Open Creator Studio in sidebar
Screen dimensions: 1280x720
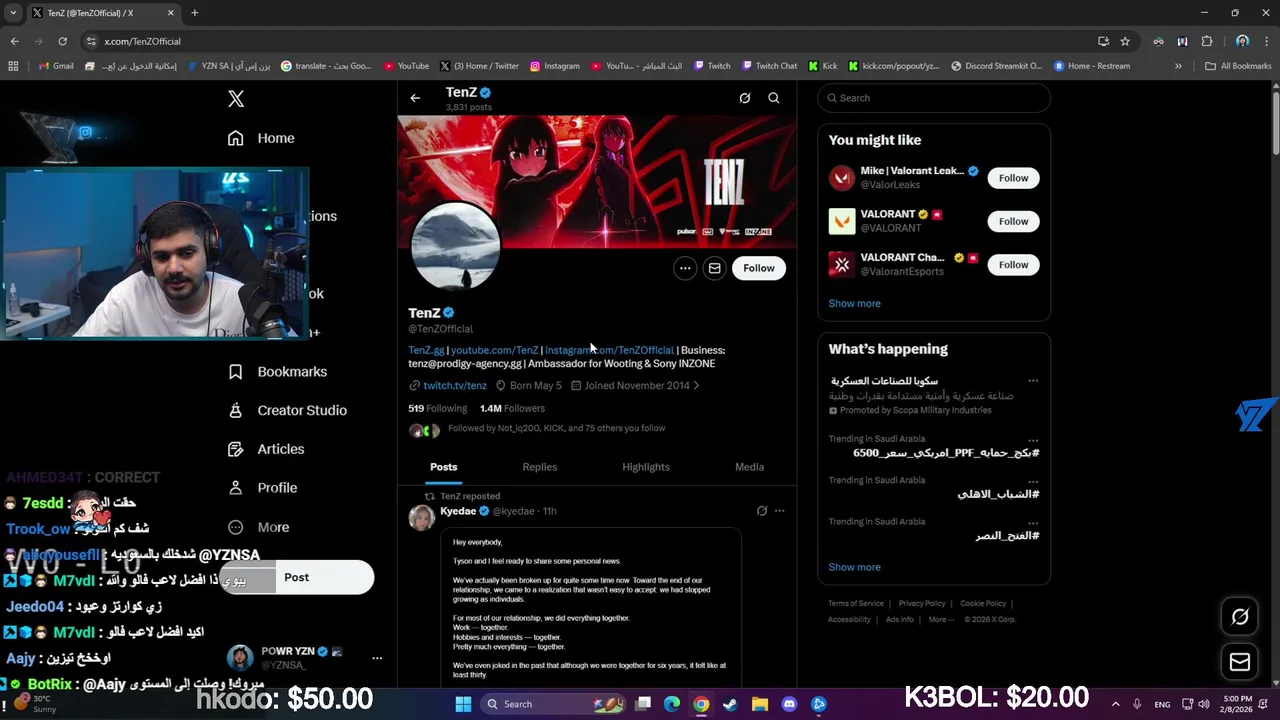287,410
